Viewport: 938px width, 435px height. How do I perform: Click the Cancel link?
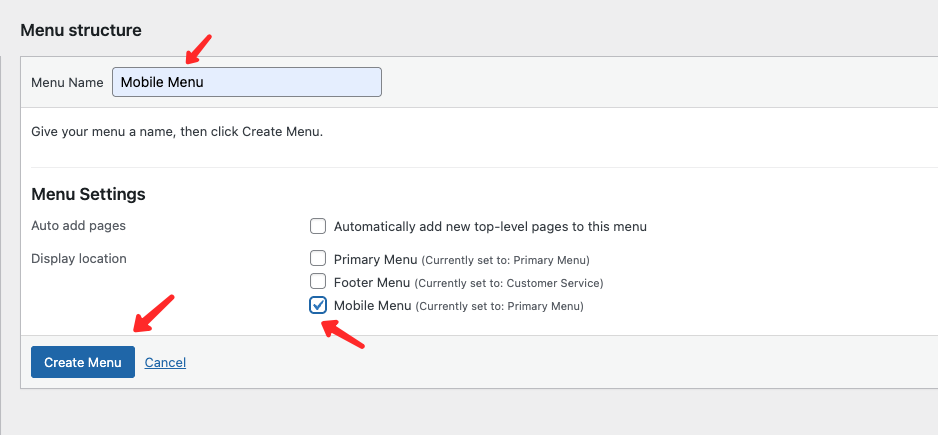click(x=165, y=362)
